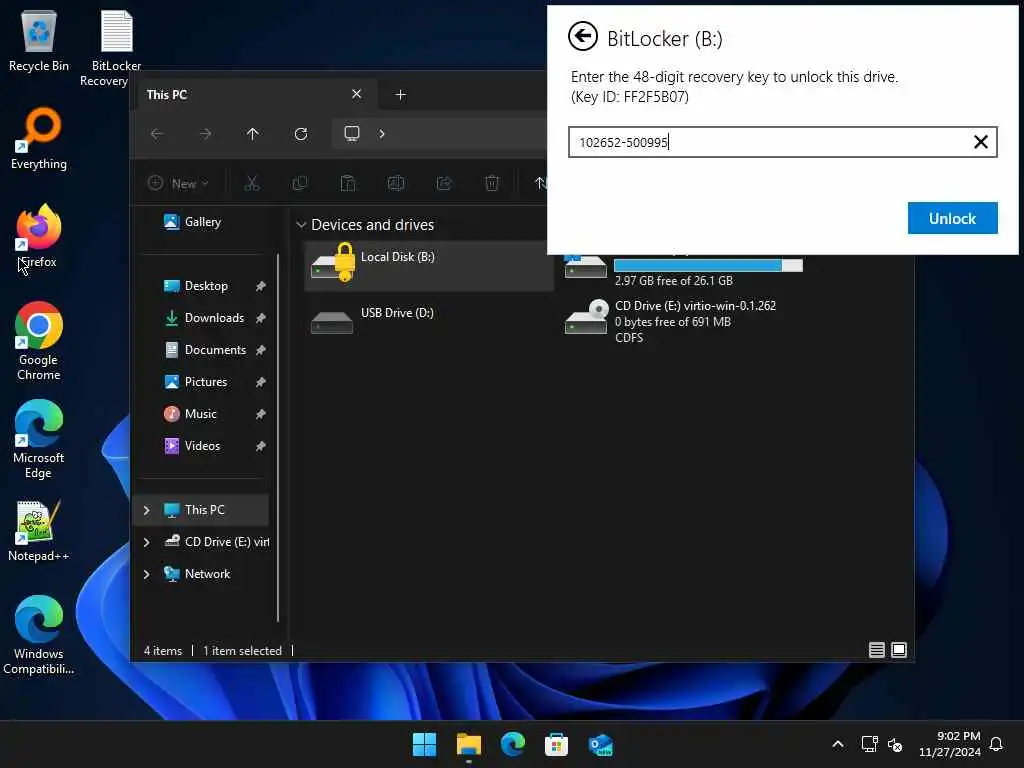Open Gallery in navigation pane

[202, 222]
